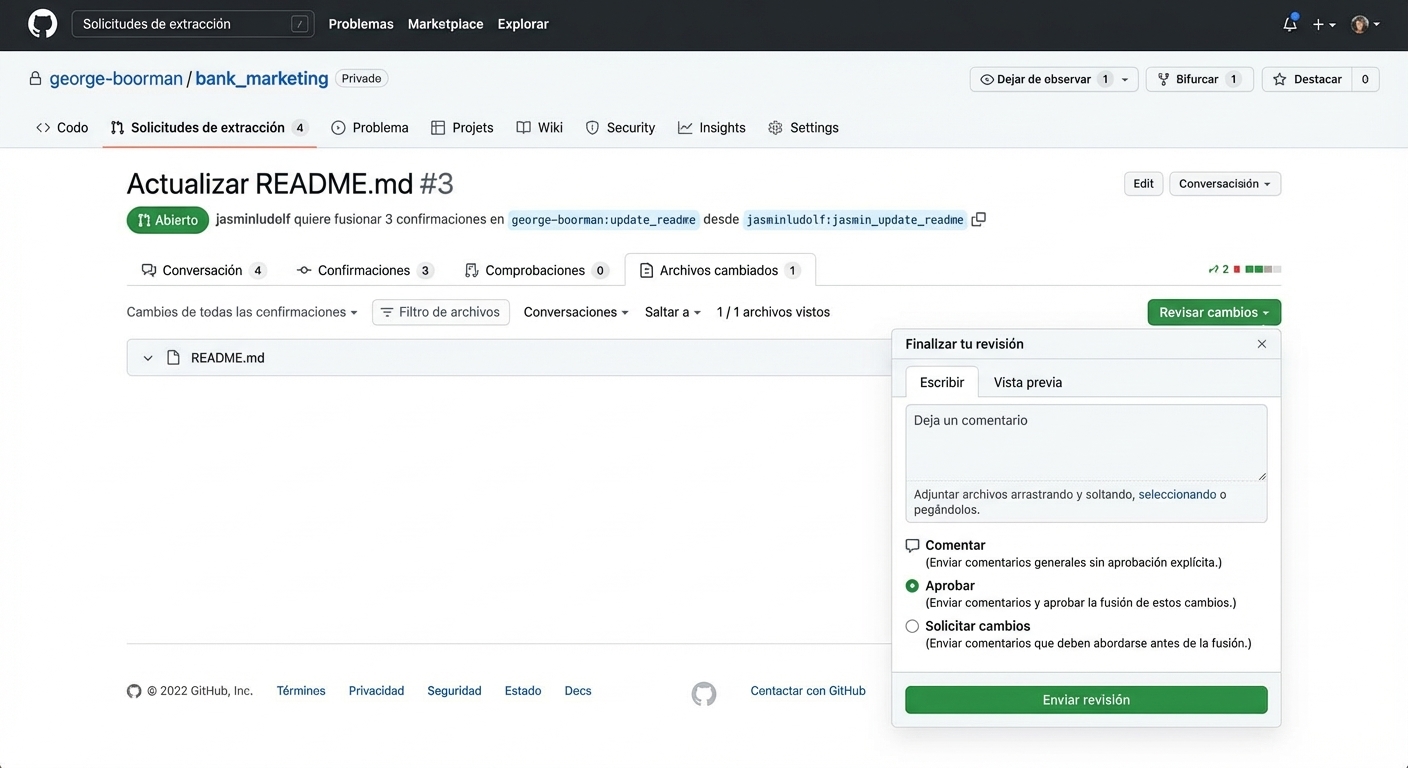This screenshot has width=1408, height=768.
Task: Open the Seguridad footer link
Action: (x=454, y=691)
